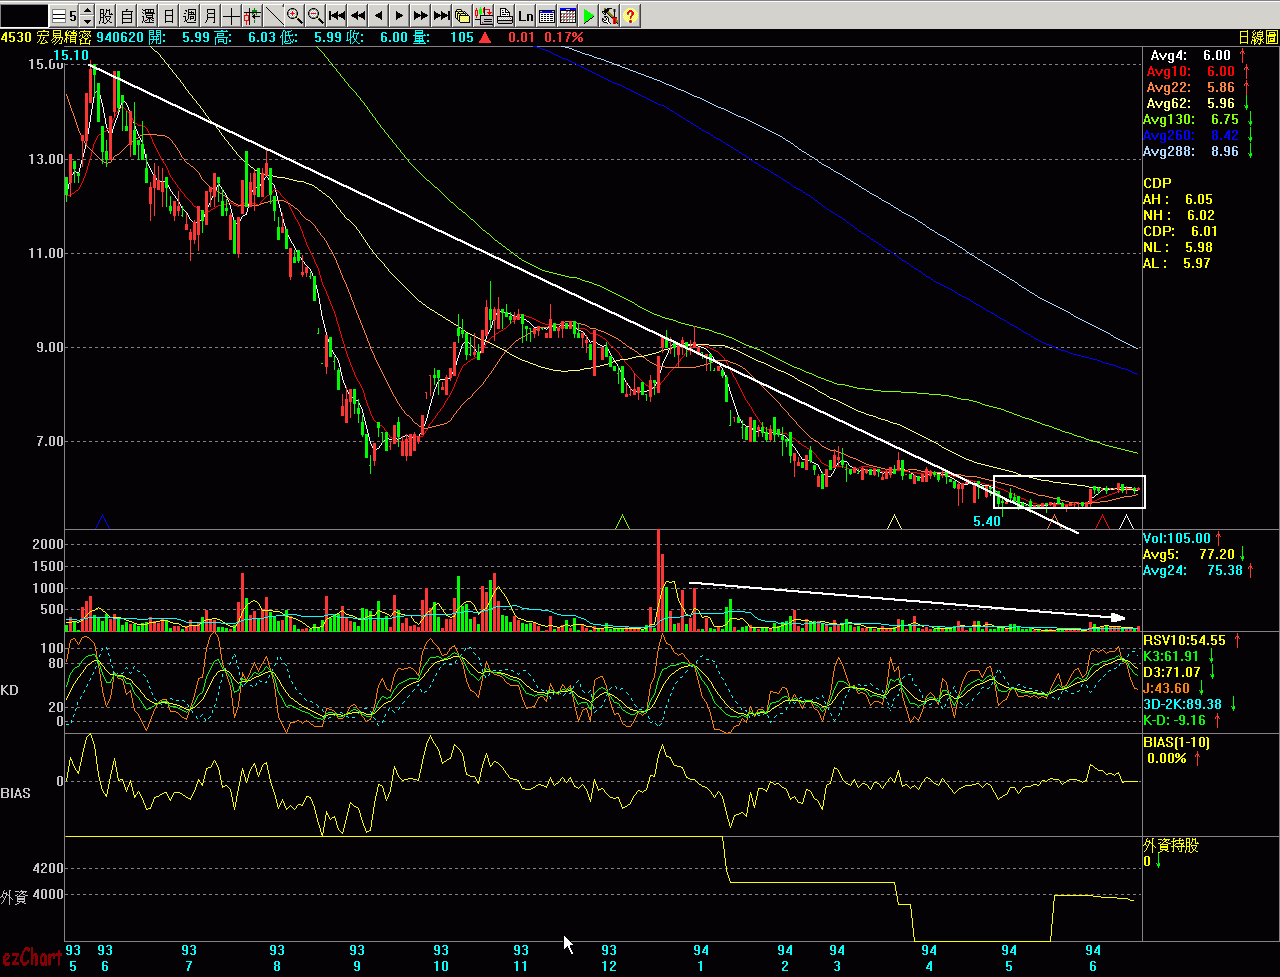1280x977 pixels.
Task: Click the Avg5 volume average 77.20
Action: [x=1191, y=554]
